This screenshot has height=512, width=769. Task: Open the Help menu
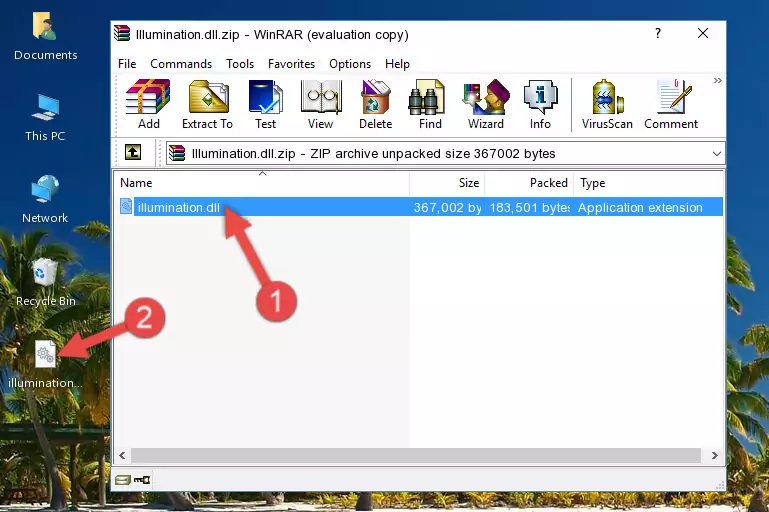[397, 64]
